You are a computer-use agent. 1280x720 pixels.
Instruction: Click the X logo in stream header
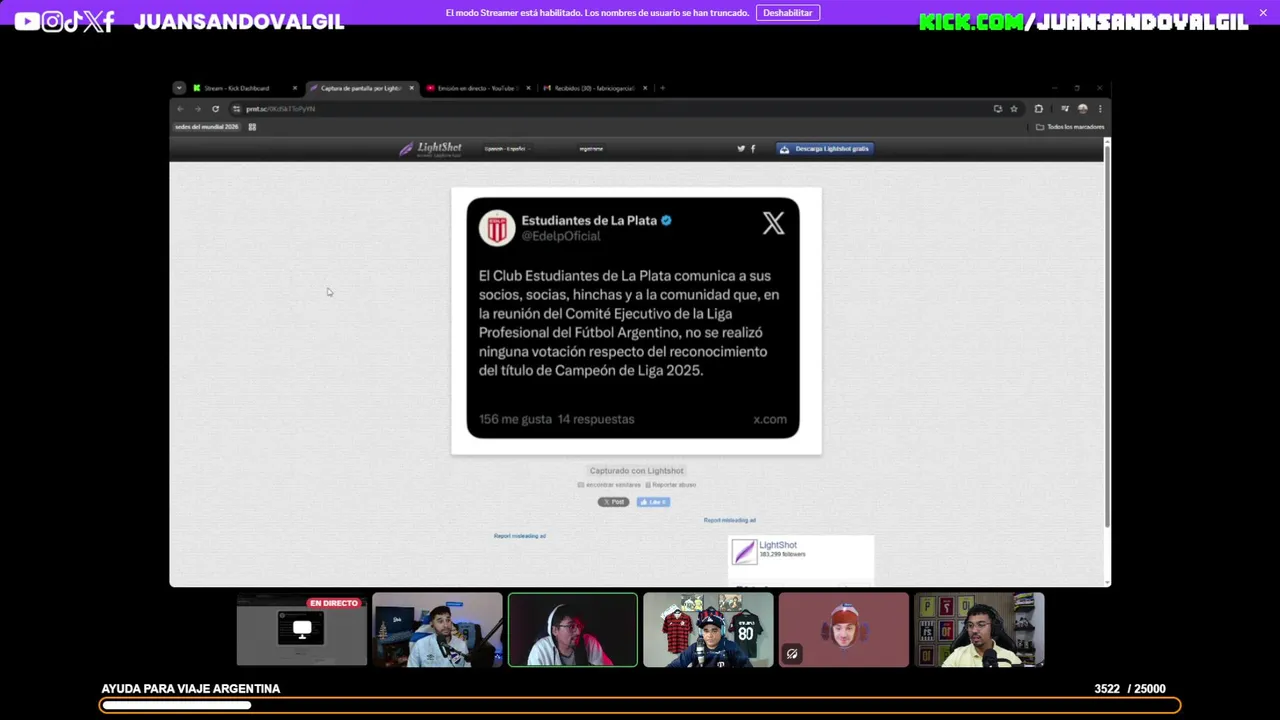point(93,21)
